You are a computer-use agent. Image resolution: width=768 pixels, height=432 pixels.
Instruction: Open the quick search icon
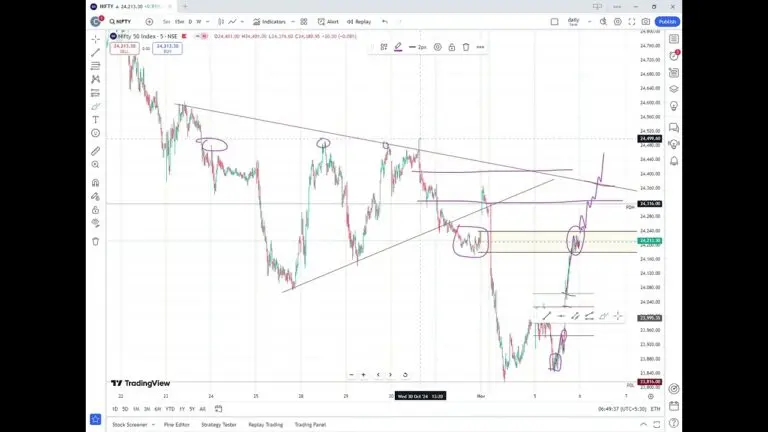point(603,22)
